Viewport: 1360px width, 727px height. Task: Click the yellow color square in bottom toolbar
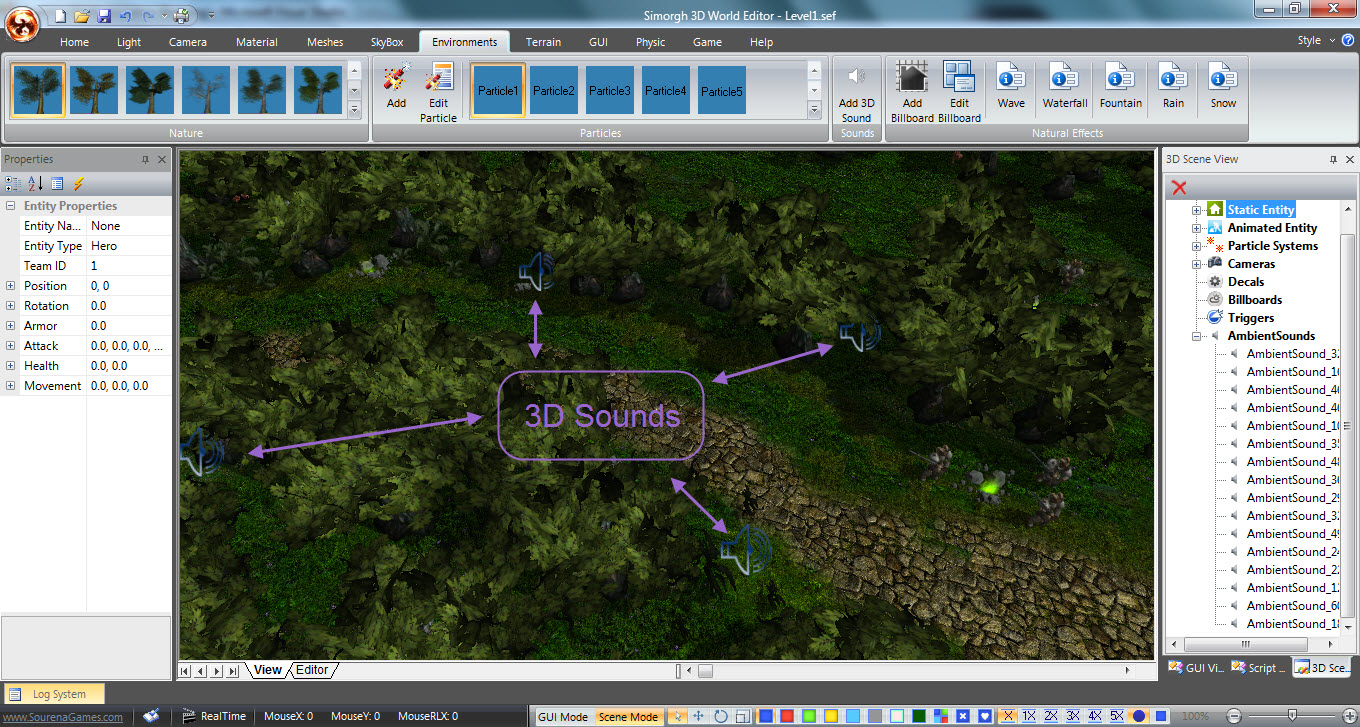[831, 716]
